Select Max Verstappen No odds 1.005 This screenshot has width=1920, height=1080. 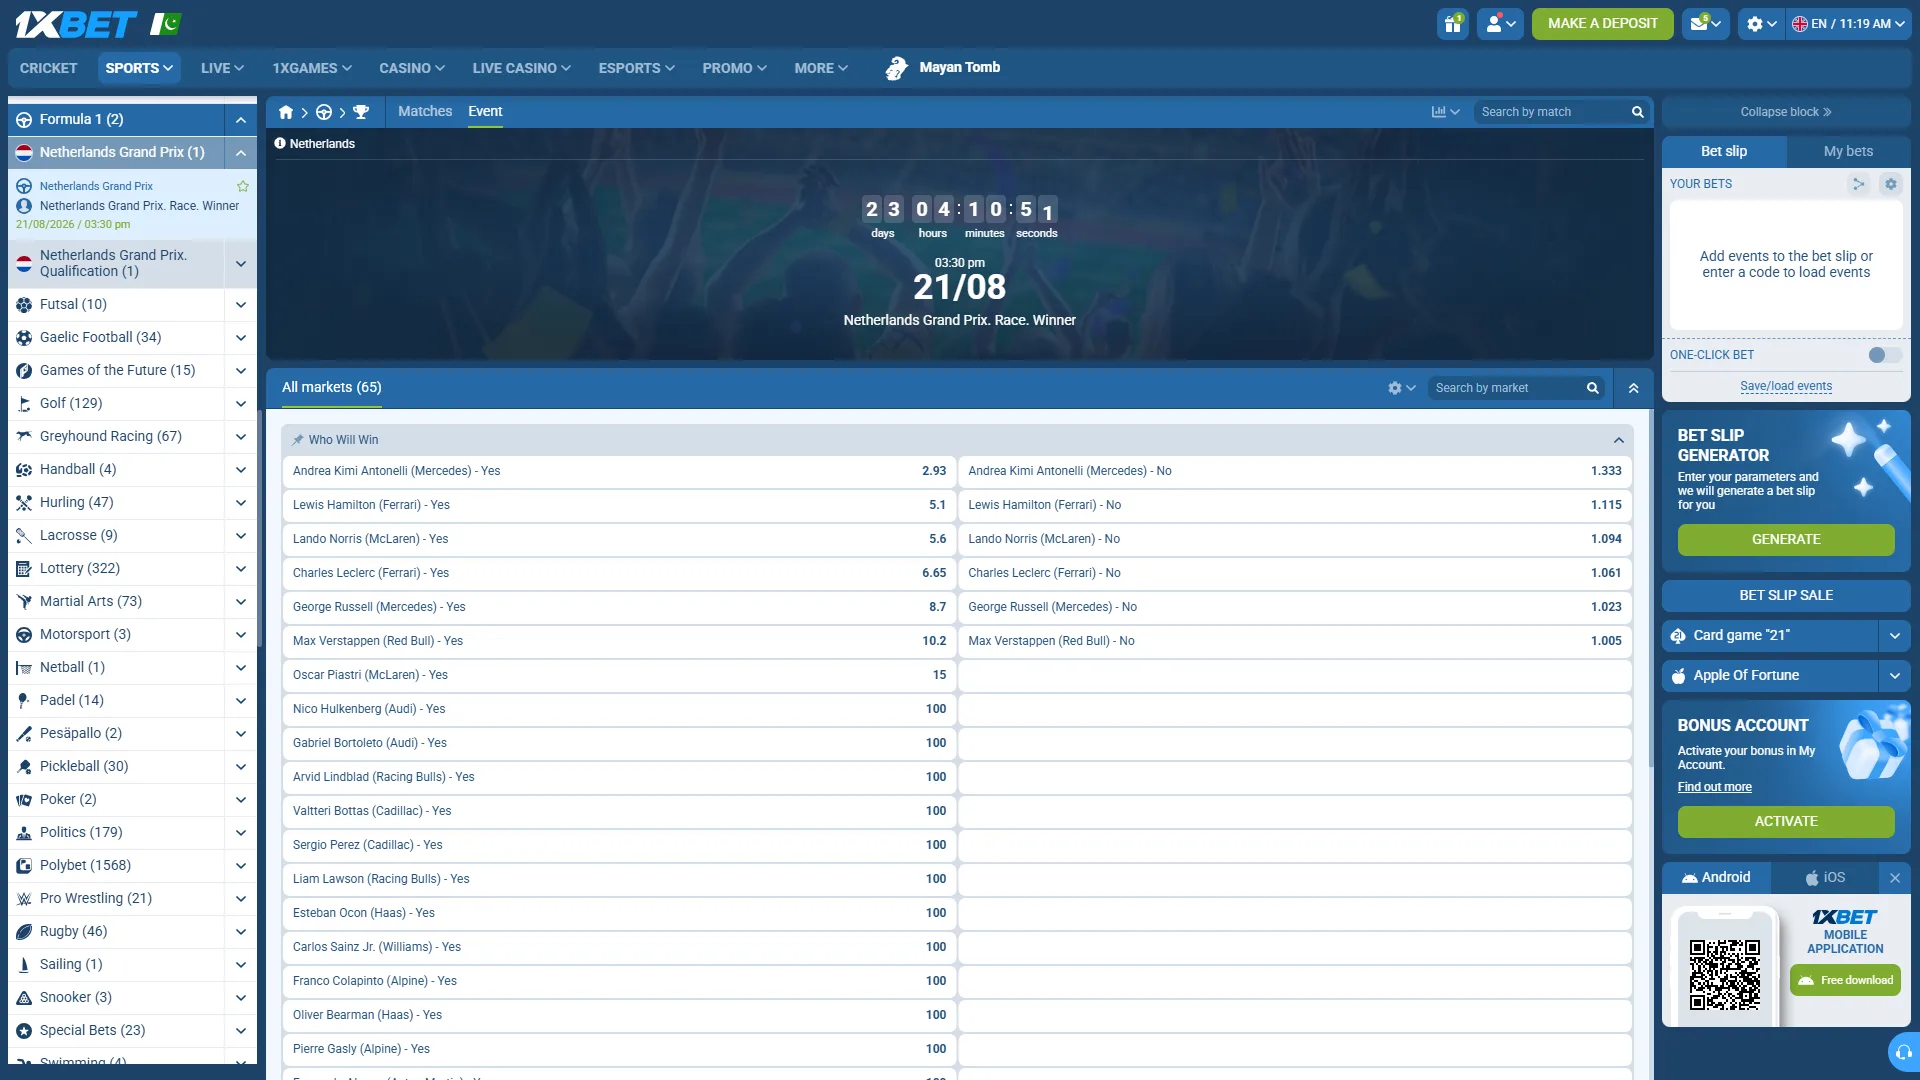click(x=1295, y=642)
